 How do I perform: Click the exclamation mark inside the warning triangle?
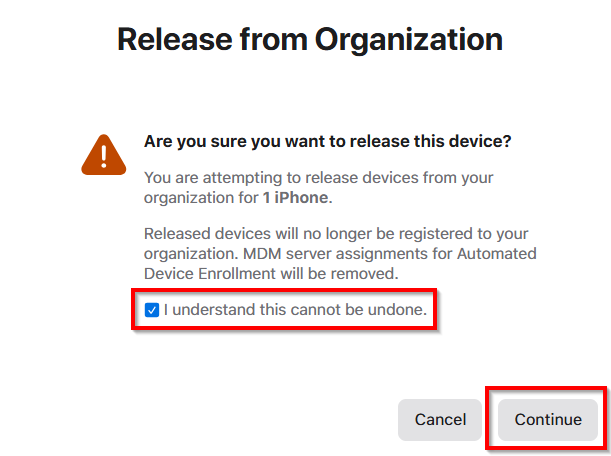pos(104,156)
